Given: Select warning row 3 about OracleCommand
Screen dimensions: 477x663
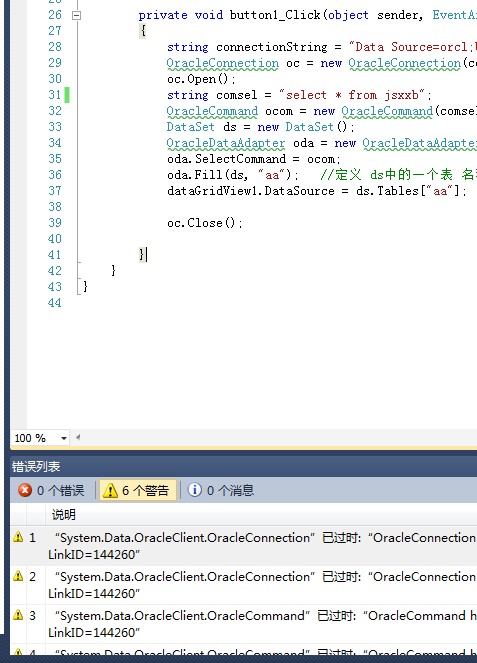Looking at the screenshot, I should pos(244,624).
